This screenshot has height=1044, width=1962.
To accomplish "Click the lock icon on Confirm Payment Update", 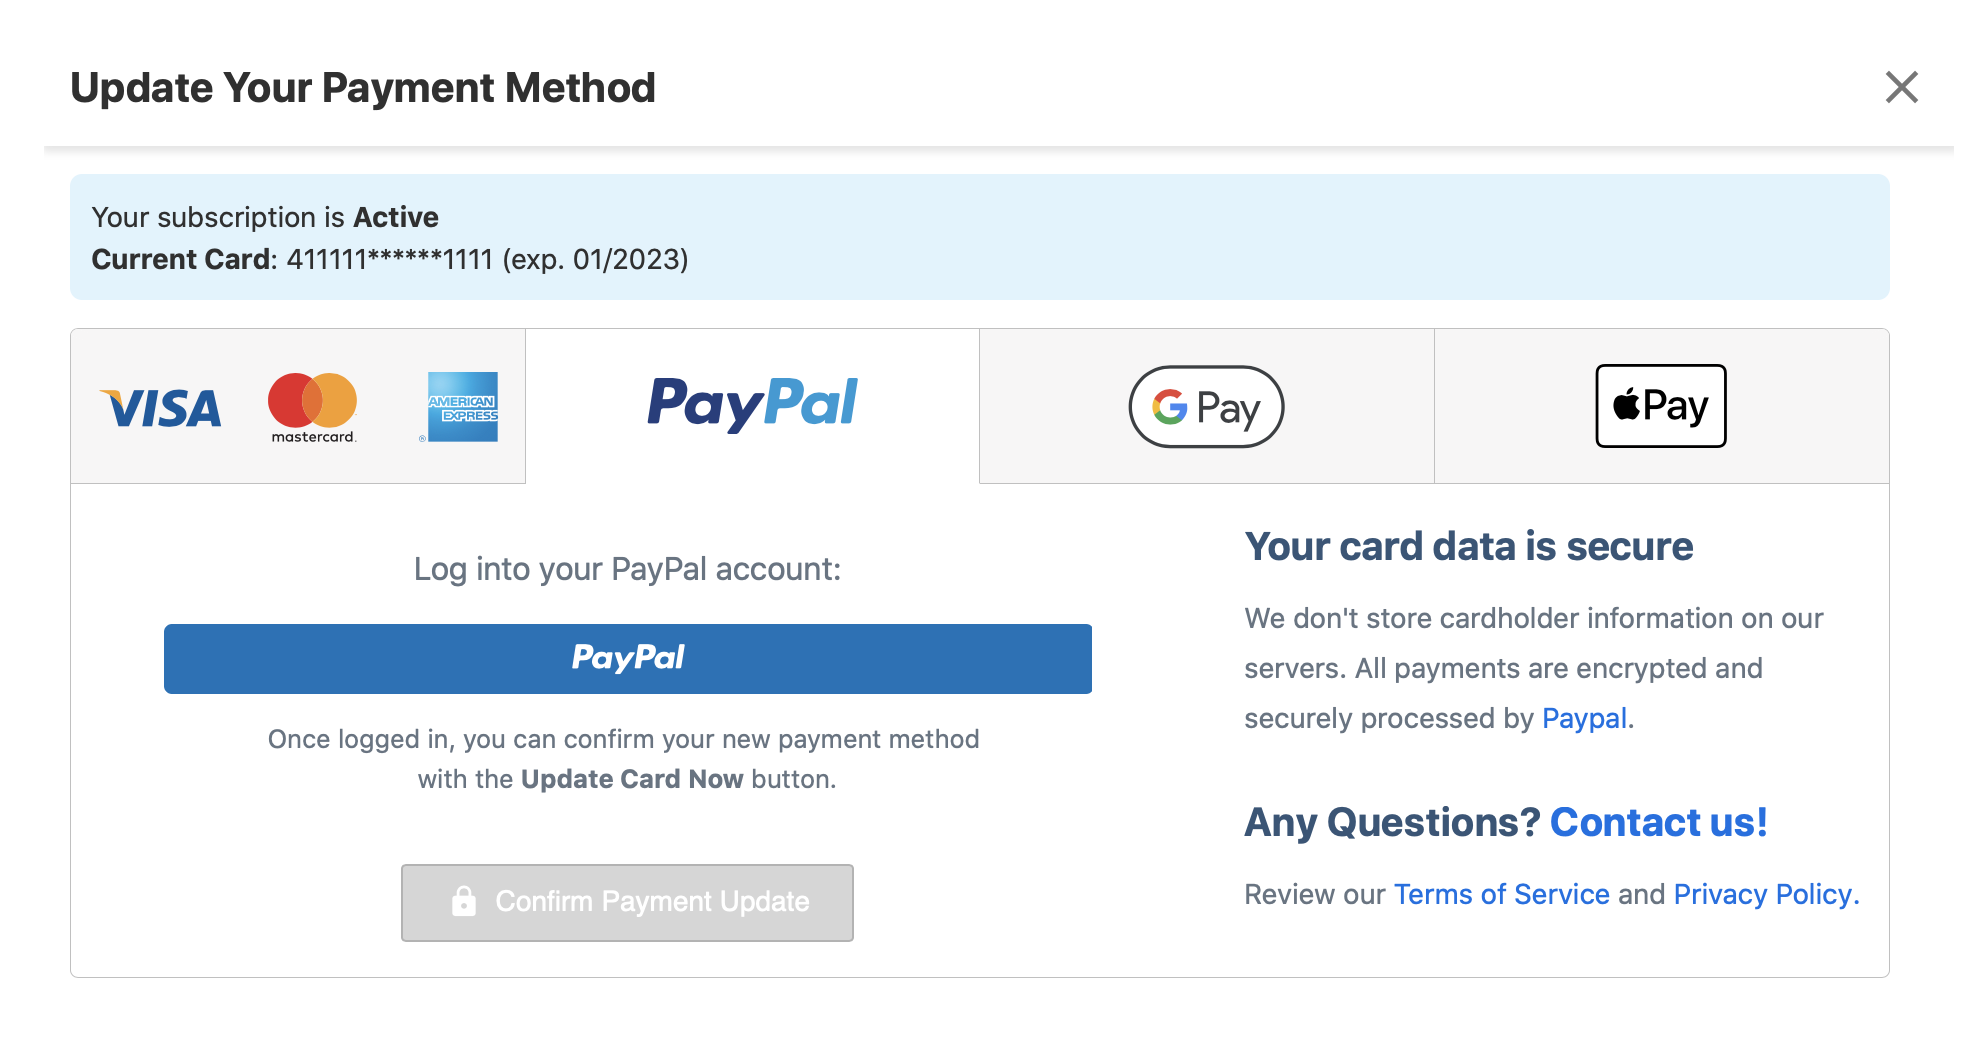I will 463,901.
